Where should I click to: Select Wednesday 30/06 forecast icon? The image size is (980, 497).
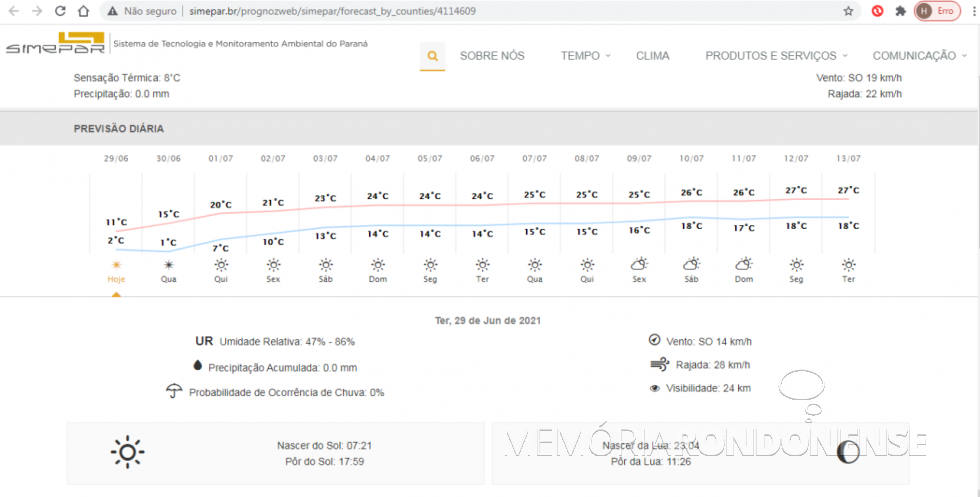coord(168,265)
